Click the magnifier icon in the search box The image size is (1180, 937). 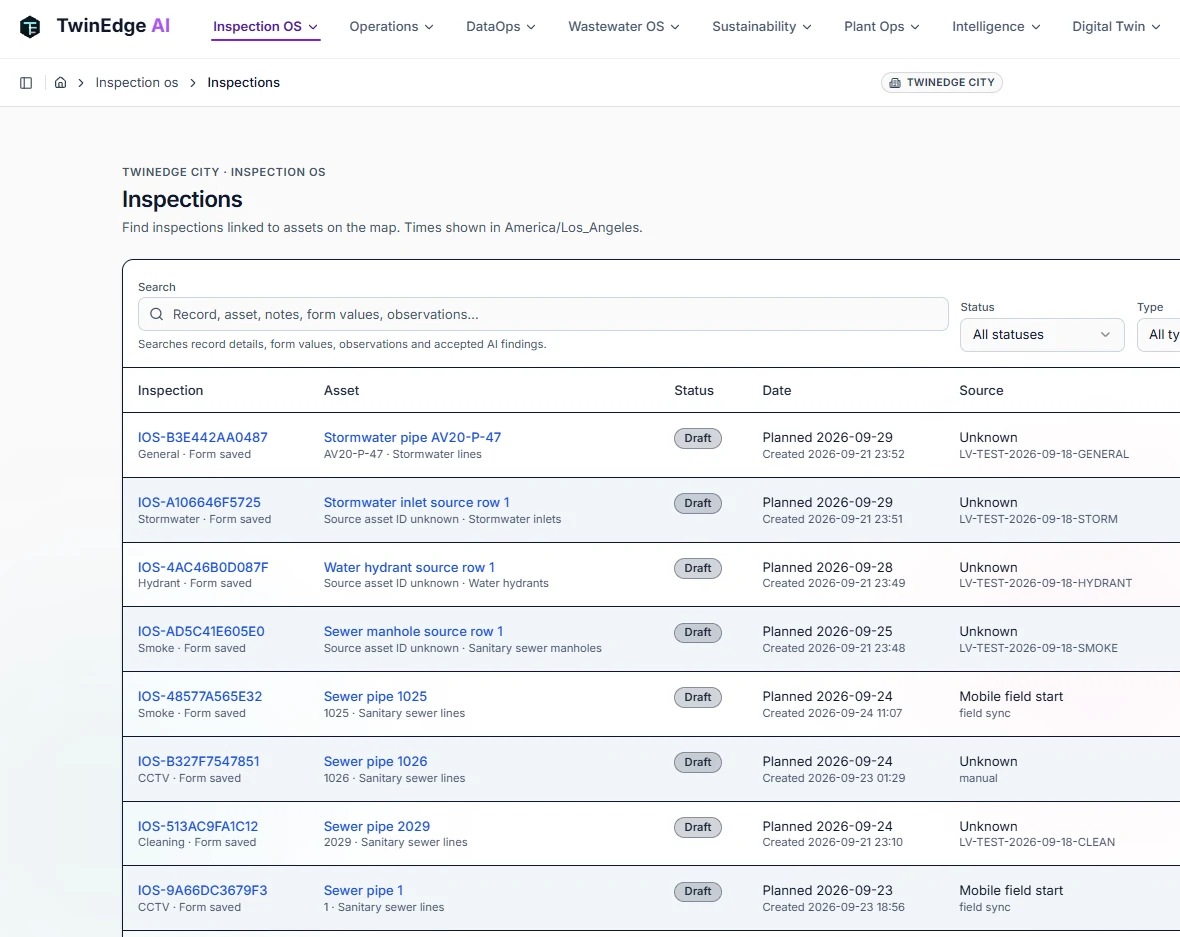tap(157, 315)
